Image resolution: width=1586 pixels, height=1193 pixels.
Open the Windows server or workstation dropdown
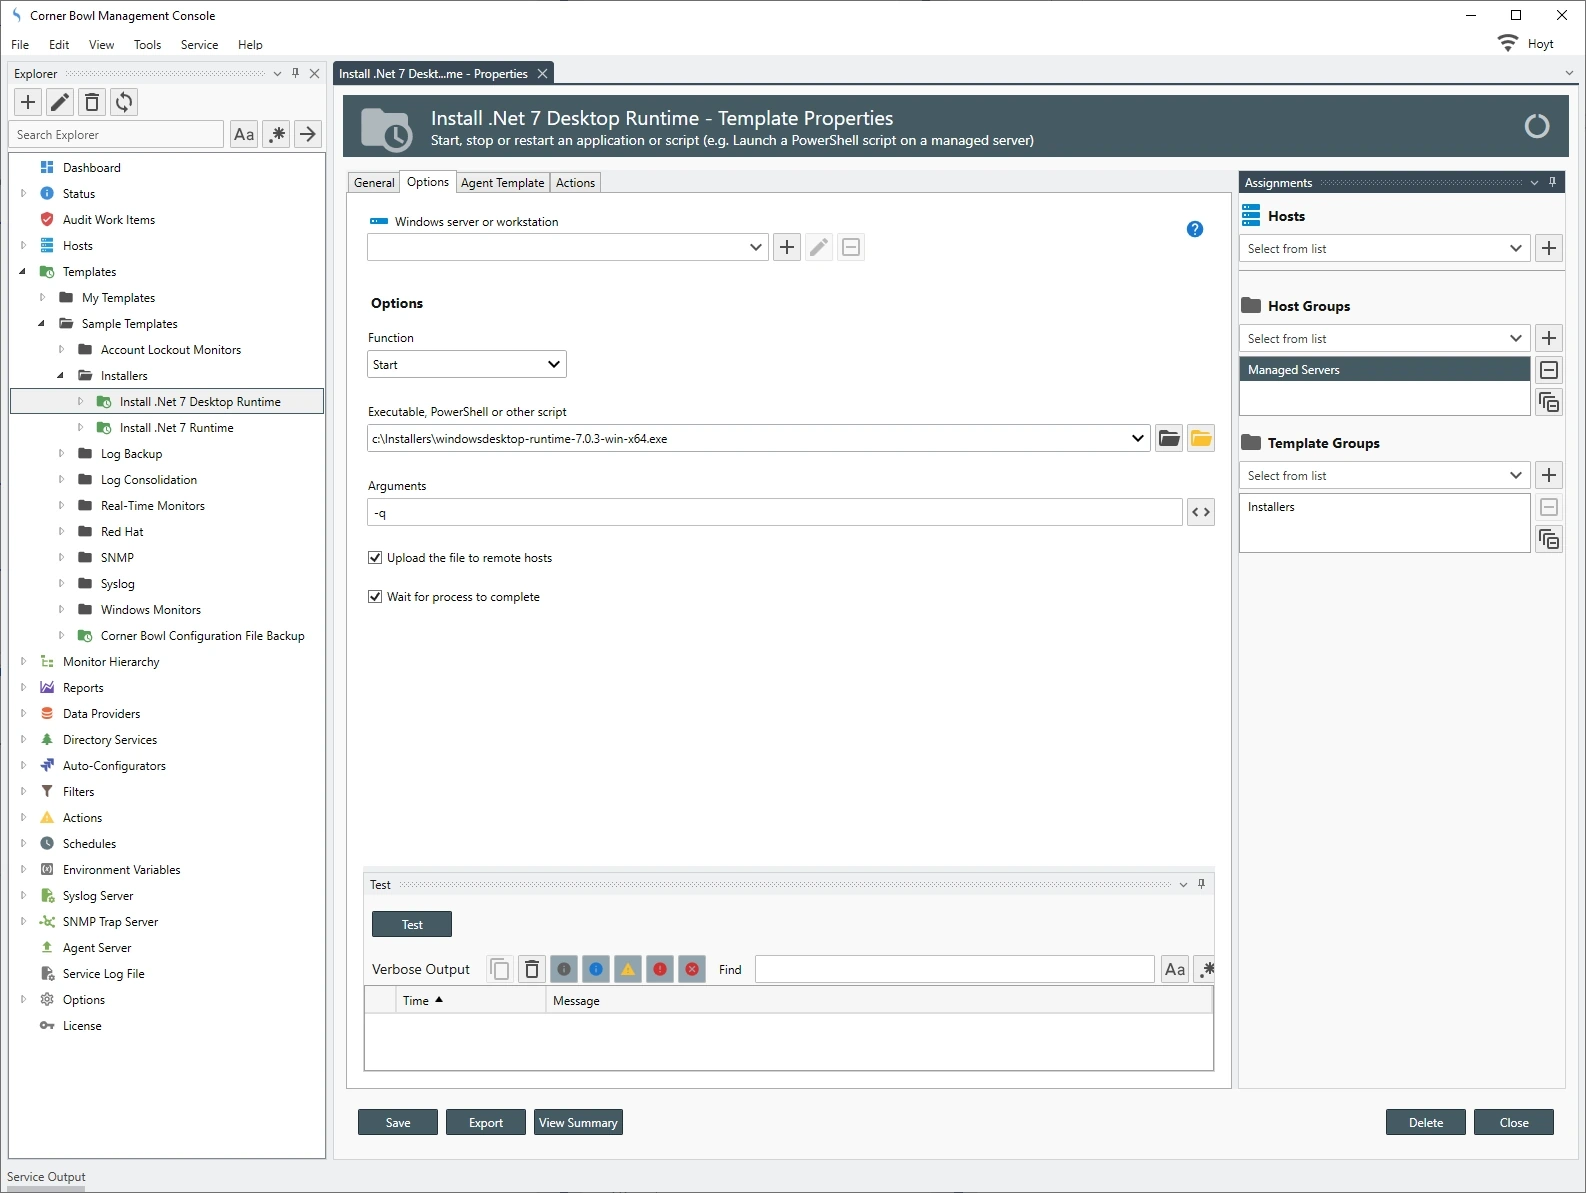(x=756, y=247)
